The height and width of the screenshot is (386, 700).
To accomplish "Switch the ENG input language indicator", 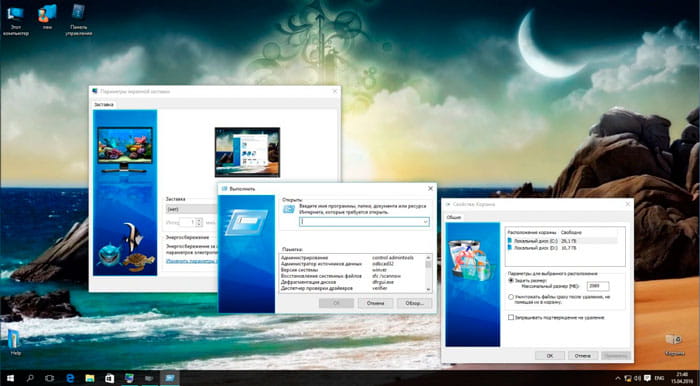I will pos(660,378).
